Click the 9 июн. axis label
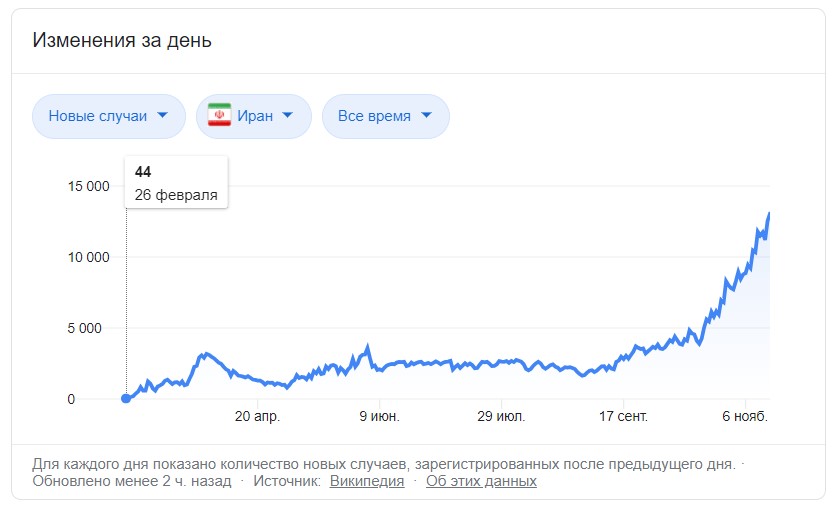The height and width of the screenshot is (511, 838). click(379, 416)
